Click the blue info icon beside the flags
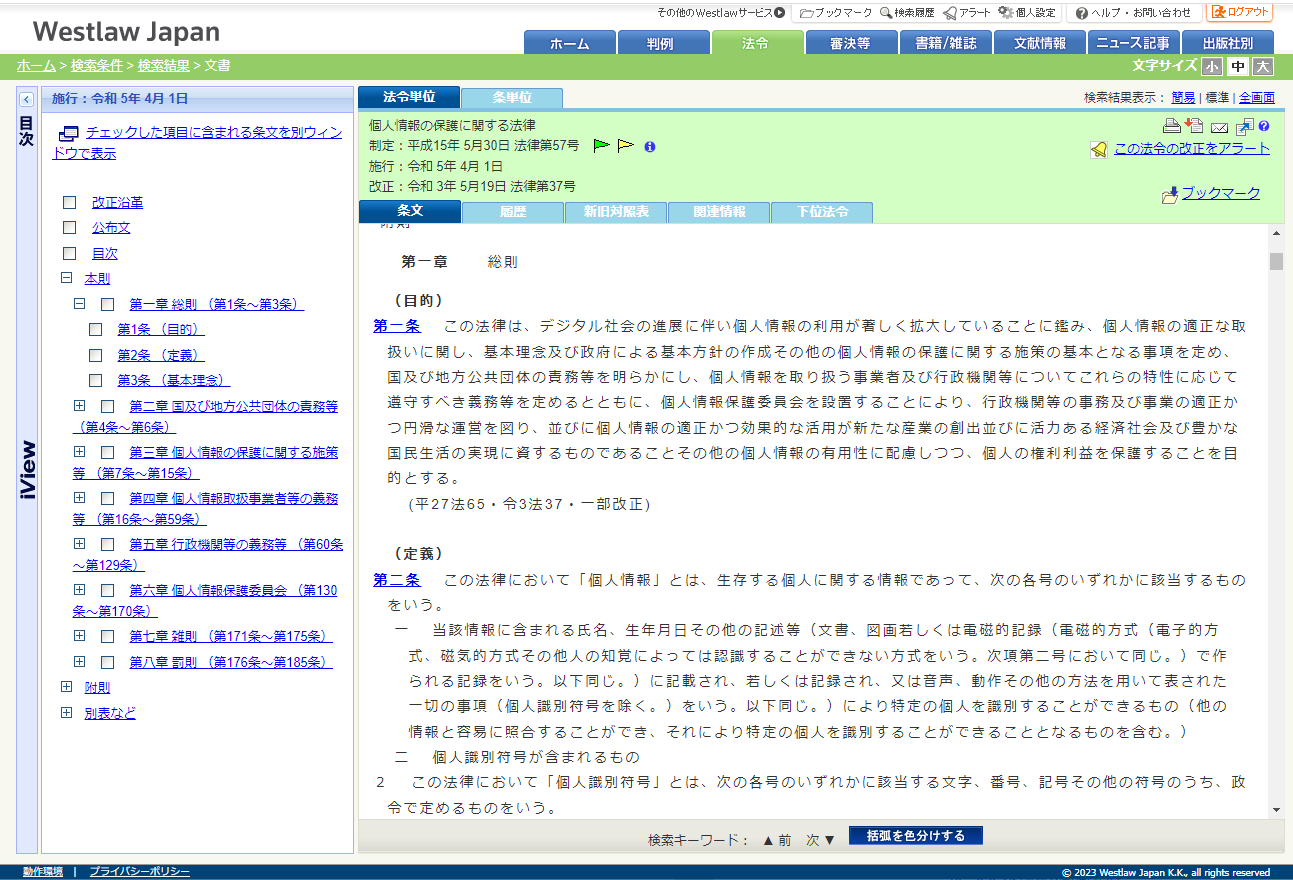This screenshot has width=1293, height=880. coord(649,146)
